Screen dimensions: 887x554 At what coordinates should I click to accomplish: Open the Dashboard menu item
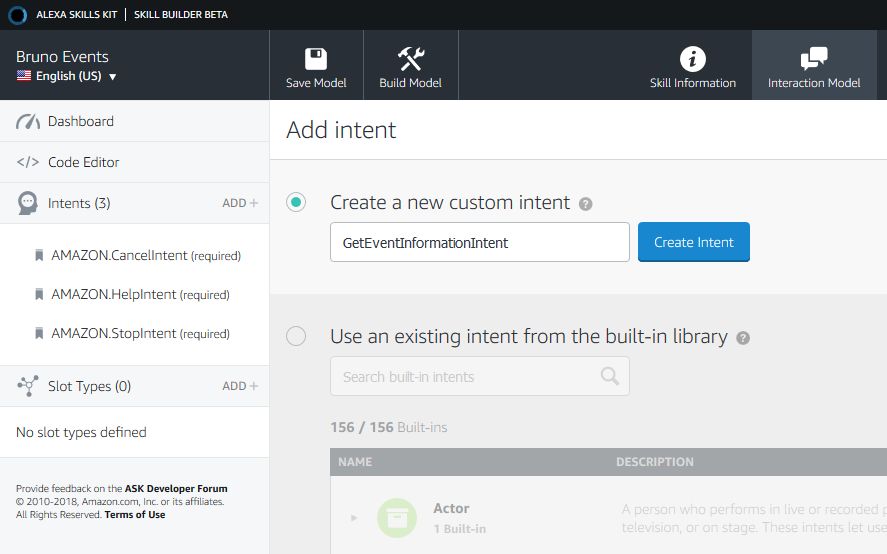[x=80, y=121]
